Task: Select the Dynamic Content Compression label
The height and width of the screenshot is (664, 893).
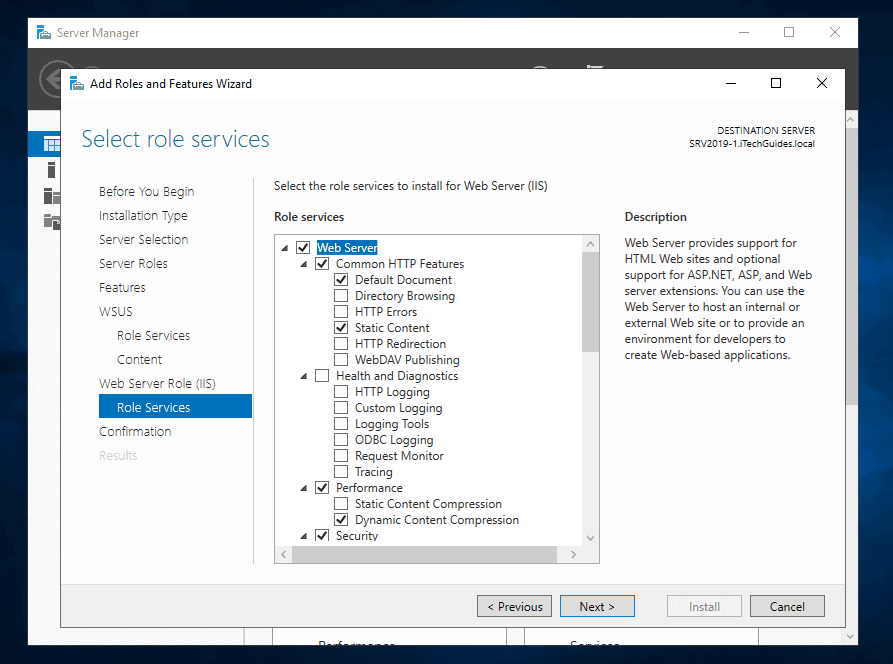Action: [x=437, y=520]
